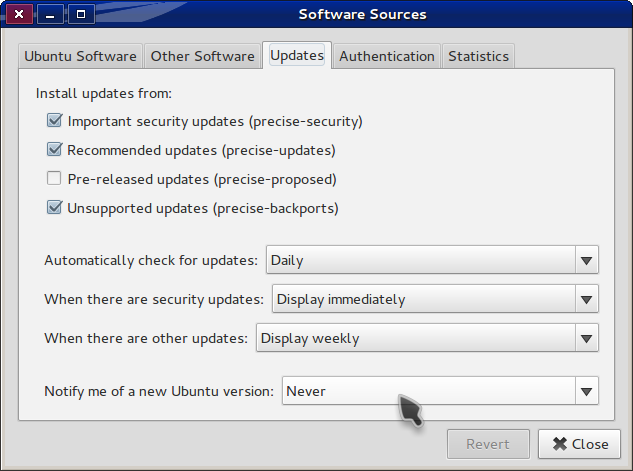Open the Other Software tab

coord(202,56)
